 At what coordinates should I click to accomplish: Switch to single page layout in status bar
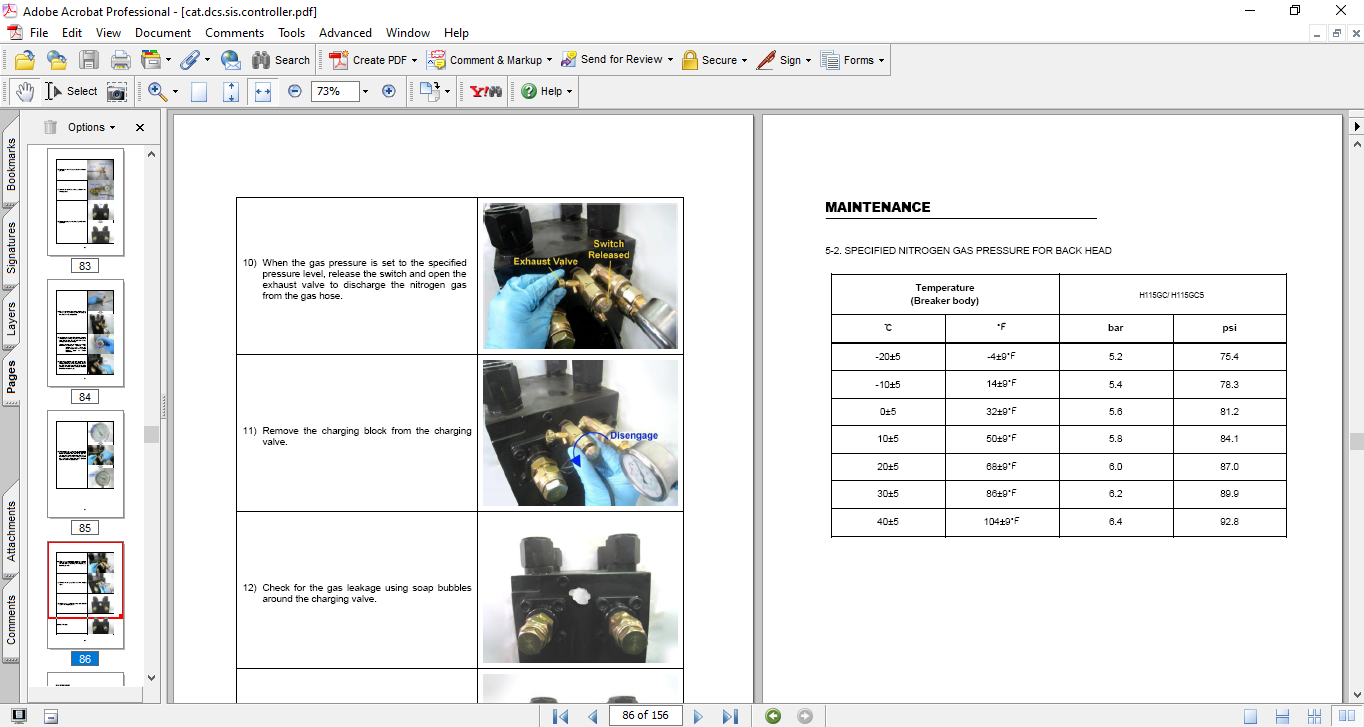coord(1250,716)
